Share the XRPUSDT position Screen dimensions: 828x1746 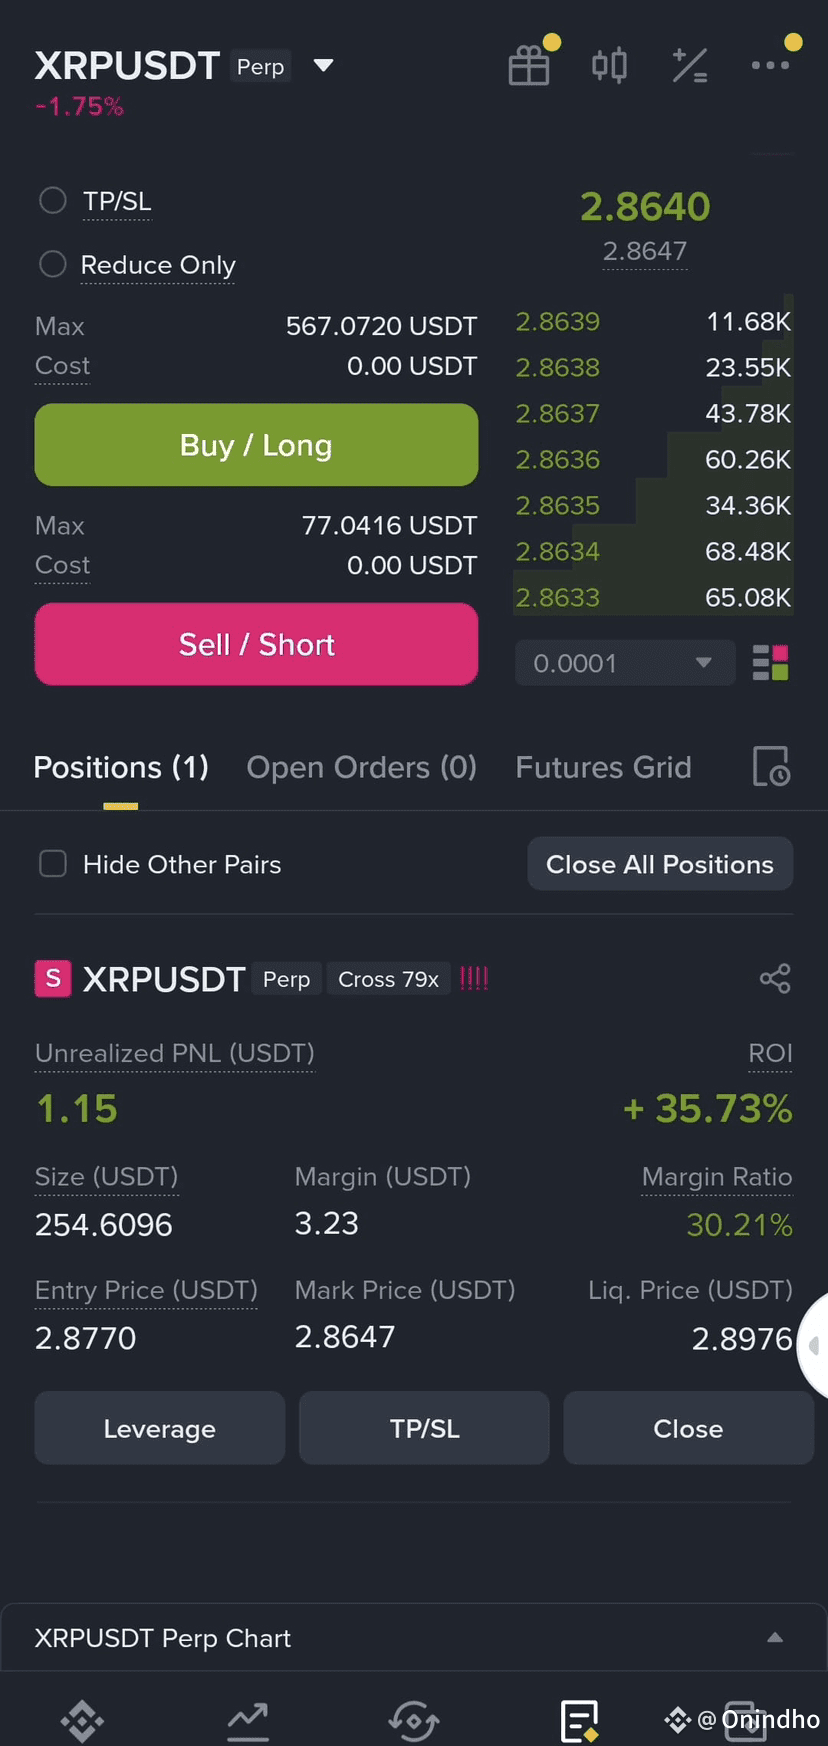click(x=775, y=978)
